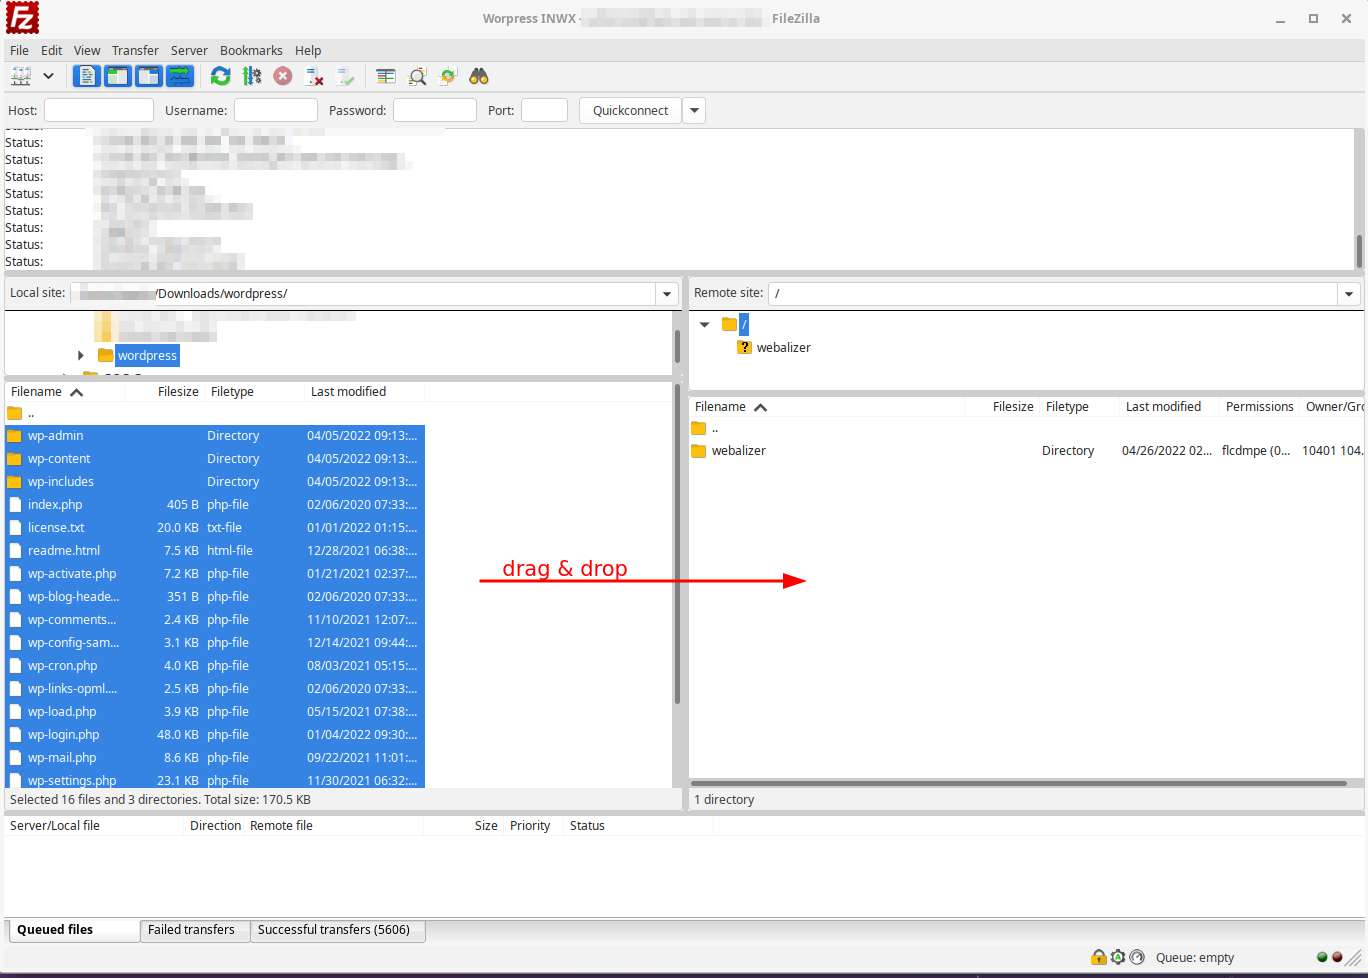Toggle processing of the transfer queue
This screenshot has width=1368, height=978.
tap(252, 76)
